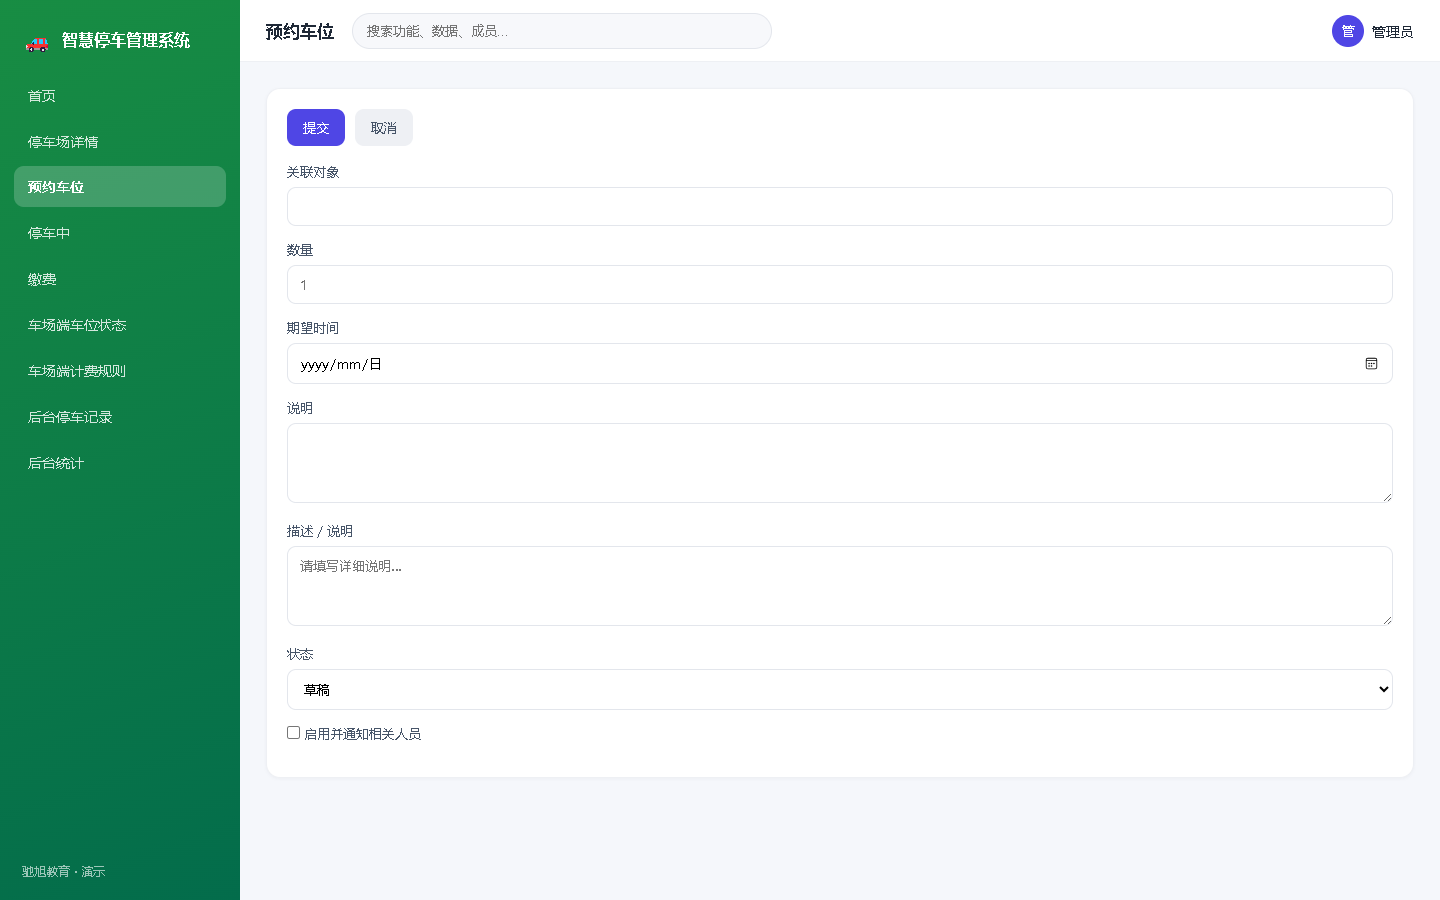Click the 预约车位 page heading
This screenshot has width=1440, height=900.
[300, 32]
